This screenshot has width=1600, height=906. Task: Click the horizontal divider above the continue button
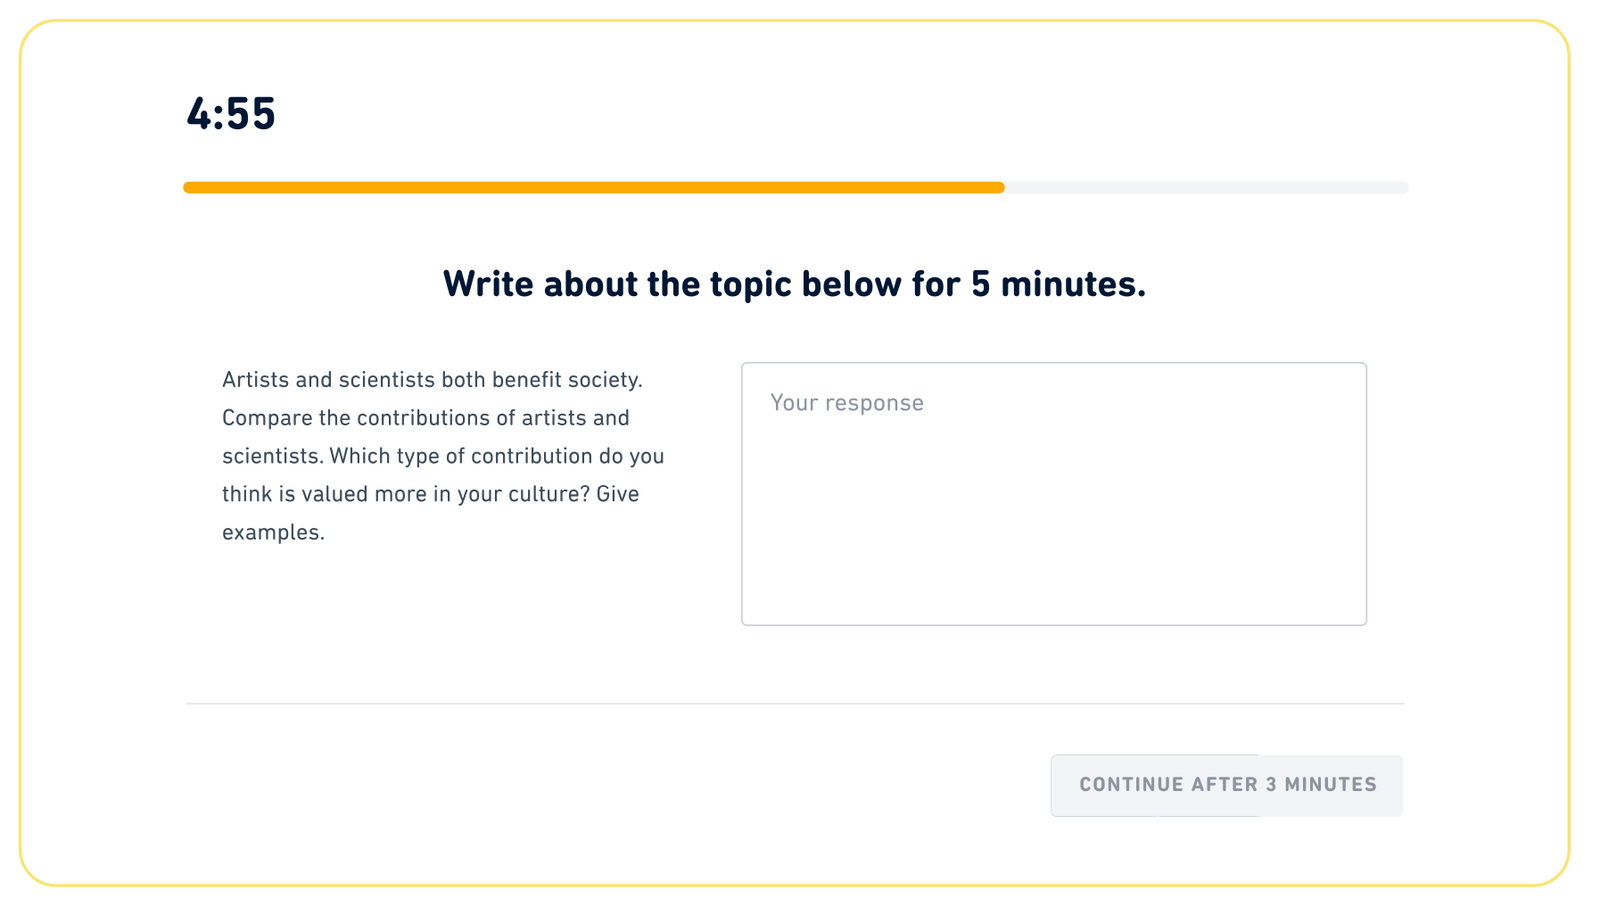click(795, 705)
